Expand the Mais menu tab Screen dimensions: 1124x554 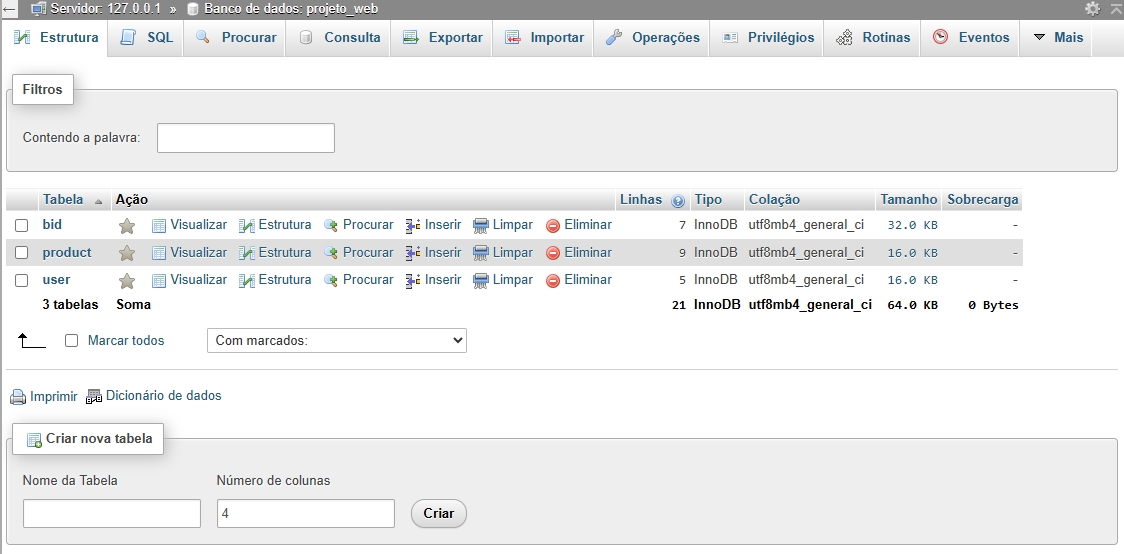1058,38
